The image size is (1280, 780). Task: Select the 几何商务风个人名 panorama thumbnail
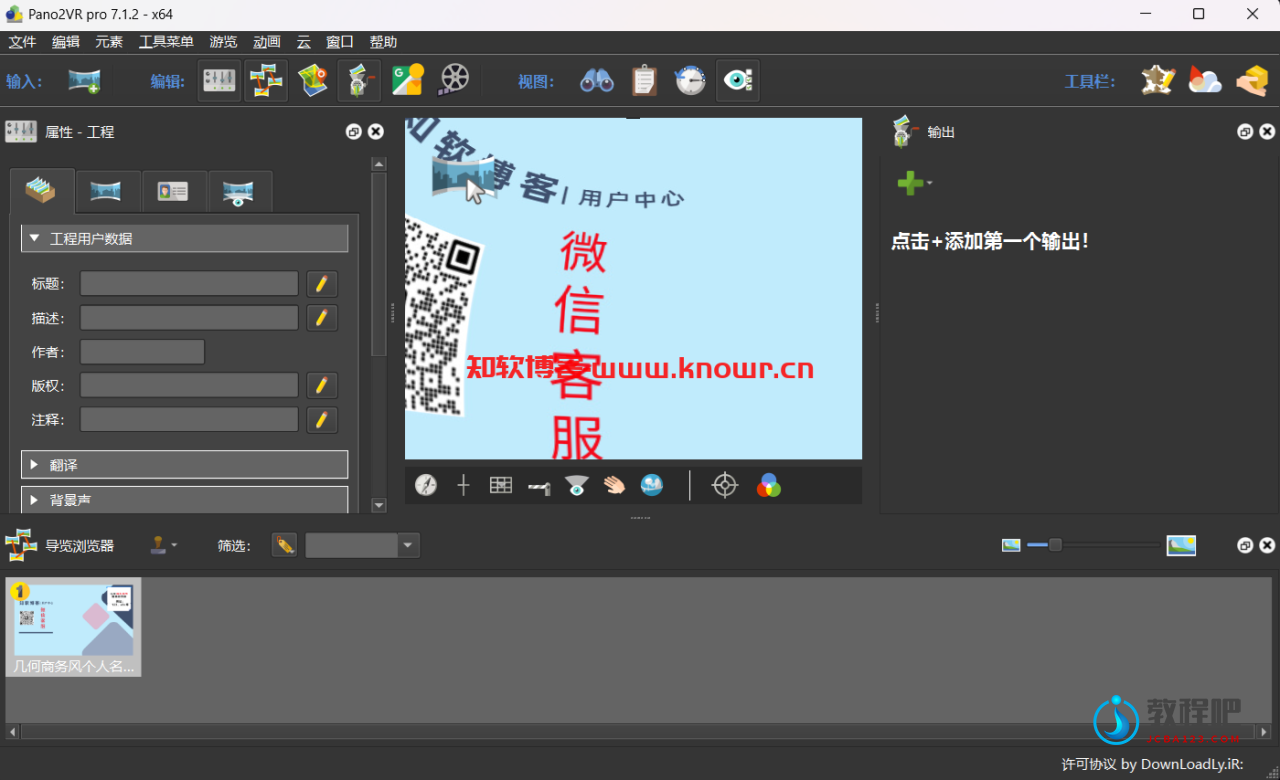coord(73,627)
